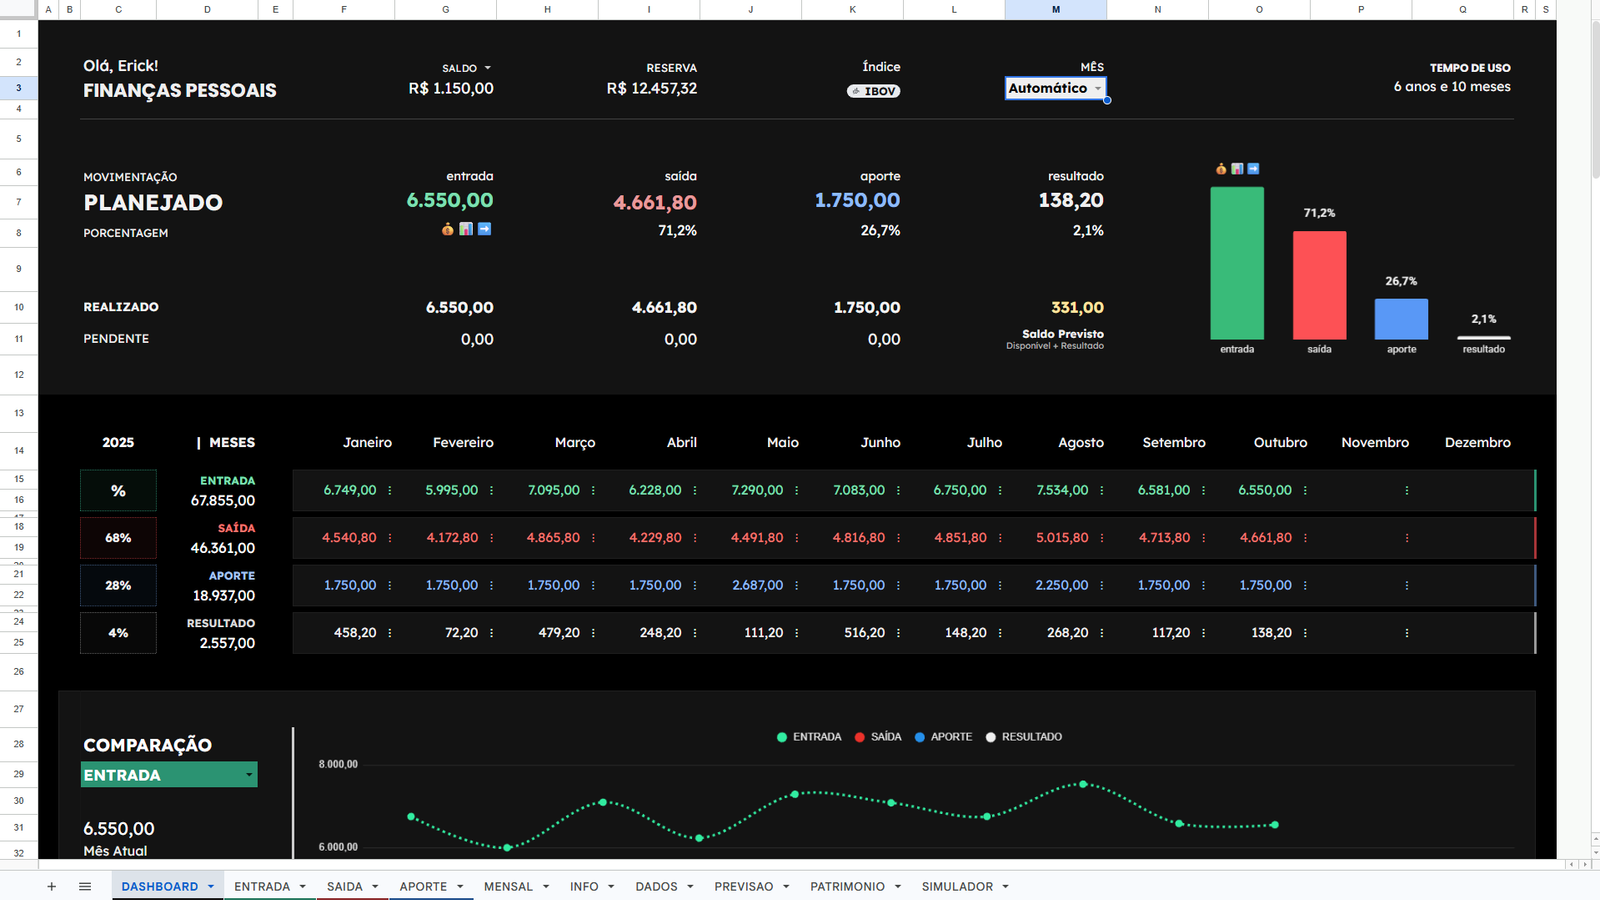Click the red saída bar in chart
Screen dimensions: 1600x900
pos(1319,285)
